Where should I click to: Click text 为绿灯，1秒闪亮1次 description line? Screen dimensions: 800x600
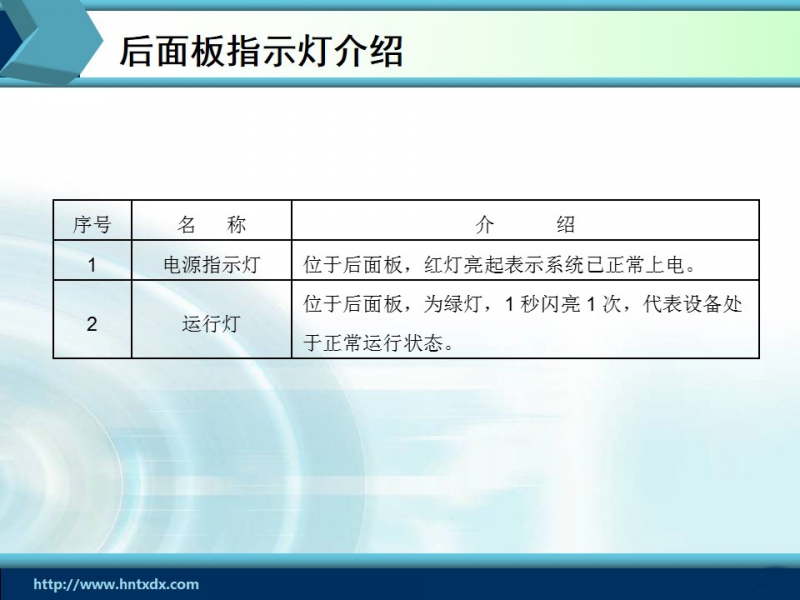tap(522, 304)
